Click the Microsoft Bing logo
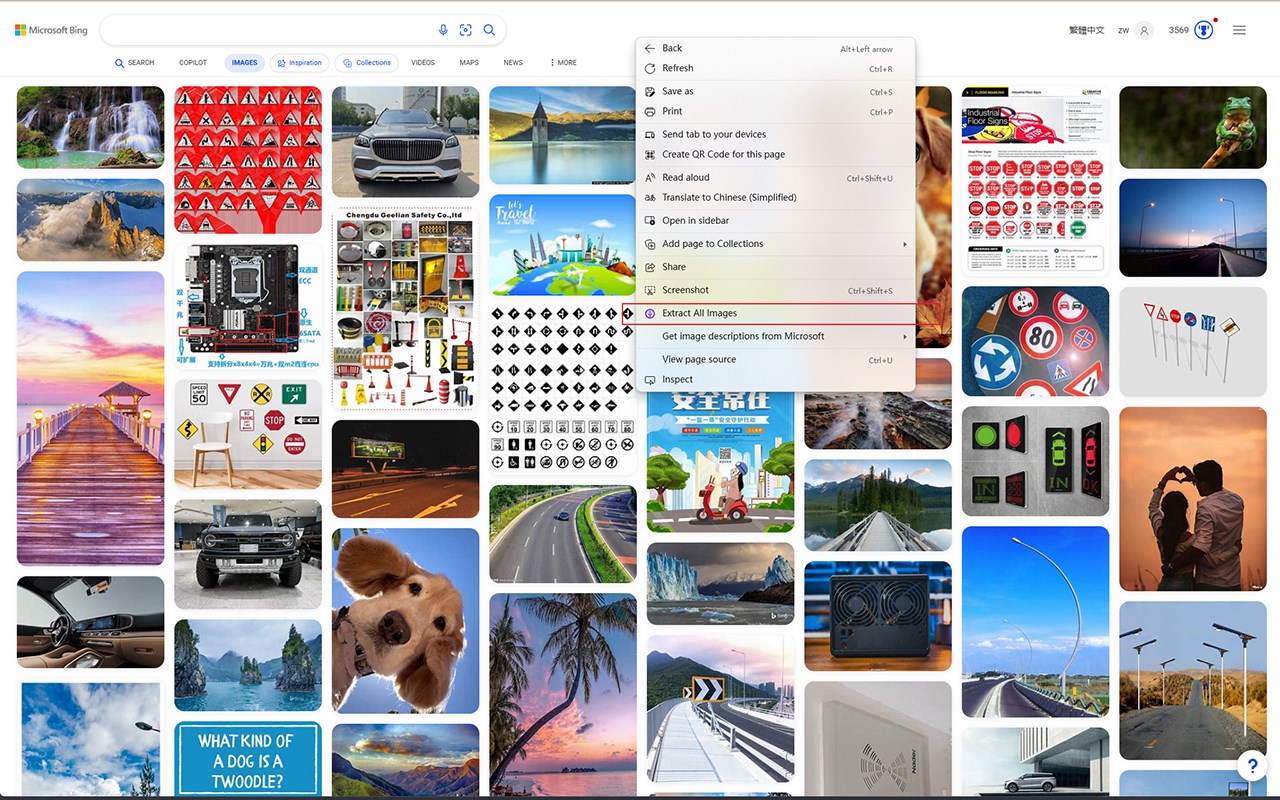Image resolution: width=1280 pixels, height=800 pixels. [51, 30]
